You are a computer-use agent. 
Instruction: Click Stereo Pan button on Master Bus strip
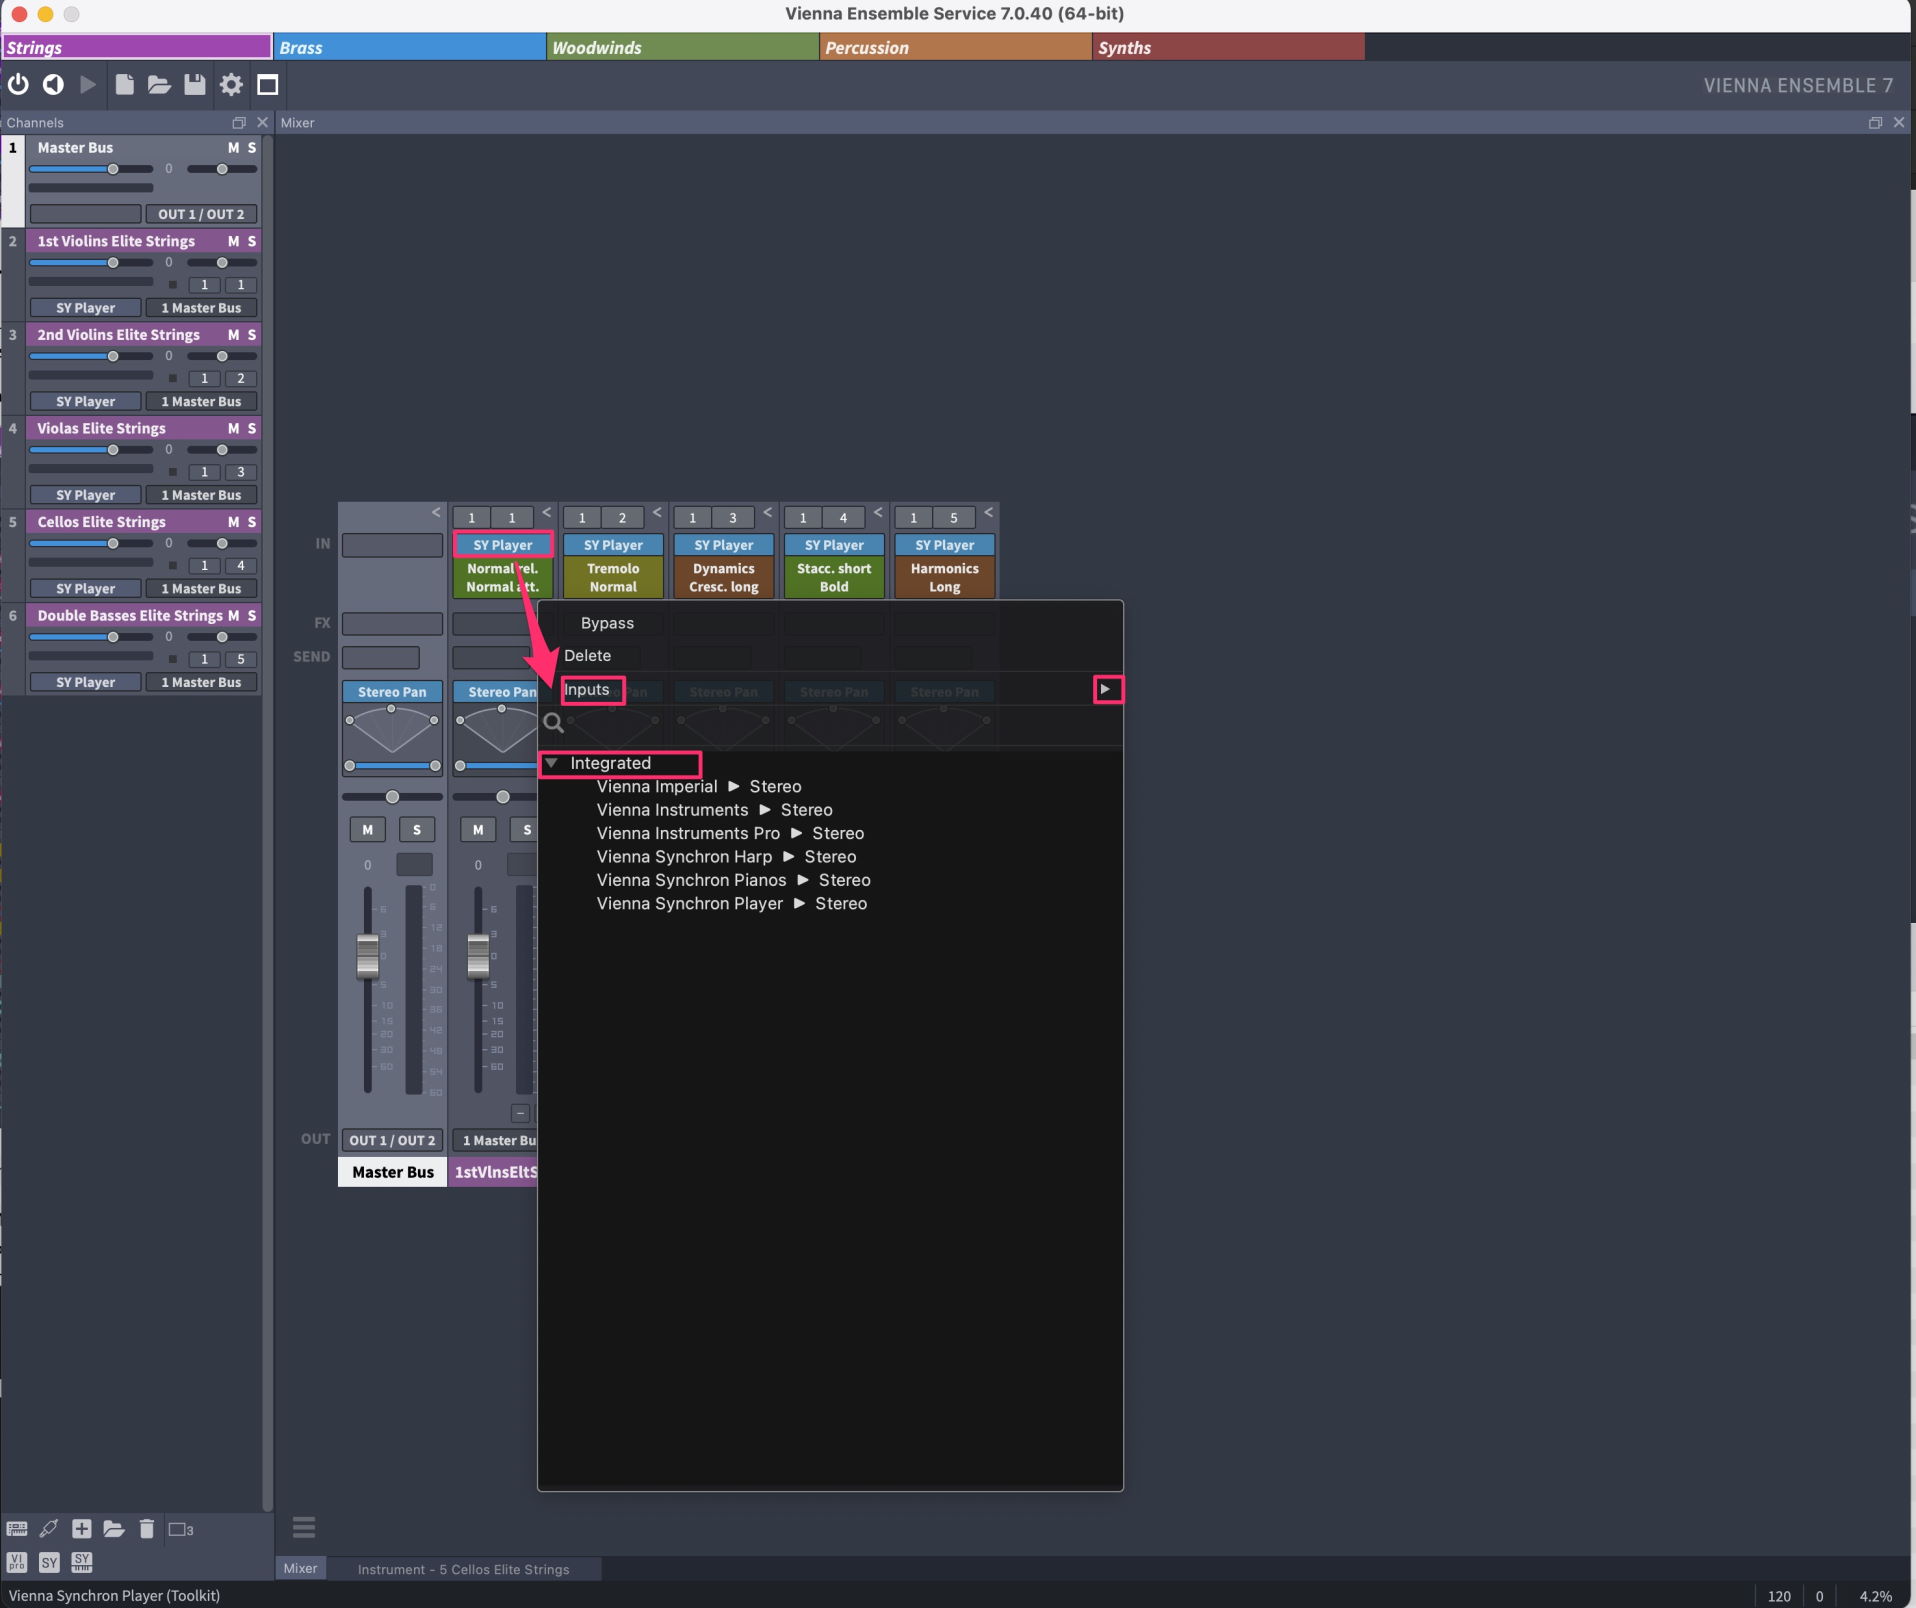click(392, 692)
